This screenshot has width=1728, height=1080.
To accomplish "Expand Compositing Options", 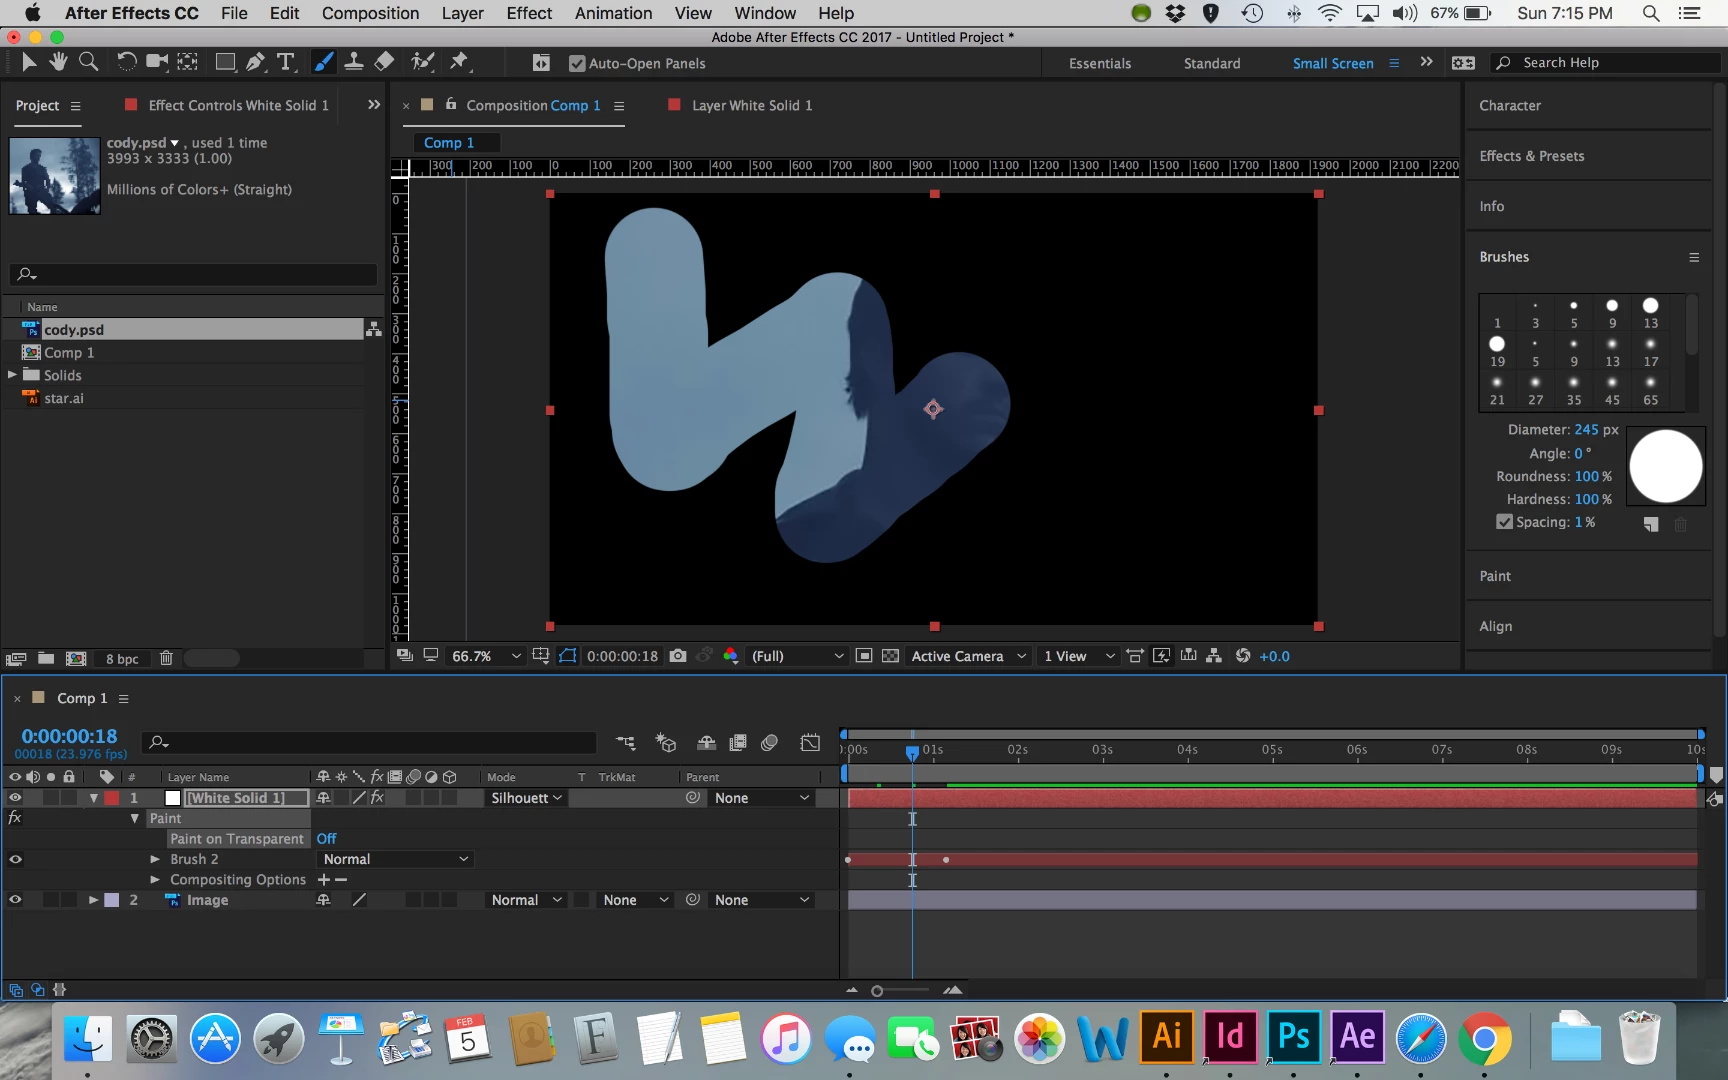I will [x=155, y=880].
